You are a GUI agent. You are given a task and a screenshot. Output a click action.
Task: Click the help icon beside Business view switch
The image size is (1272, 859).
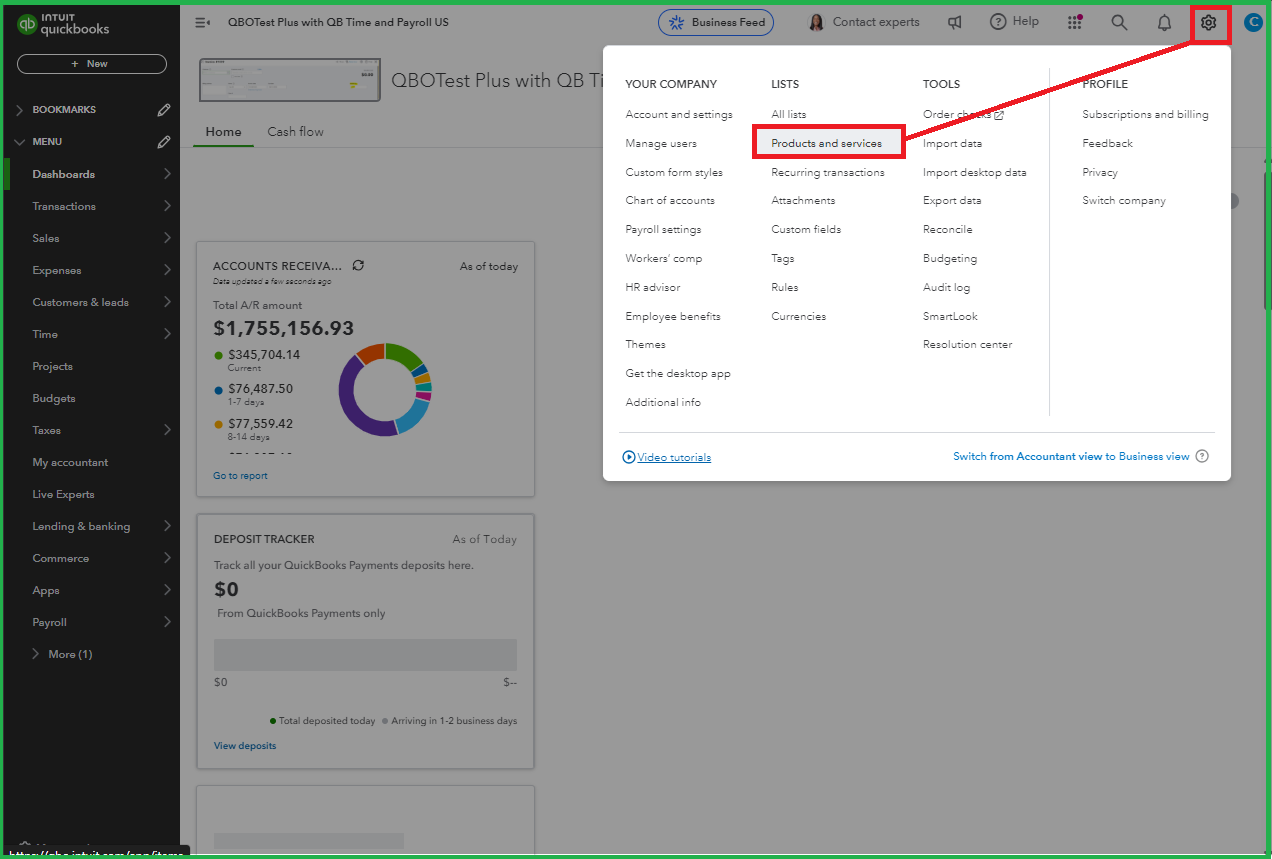click(1202, 457)
